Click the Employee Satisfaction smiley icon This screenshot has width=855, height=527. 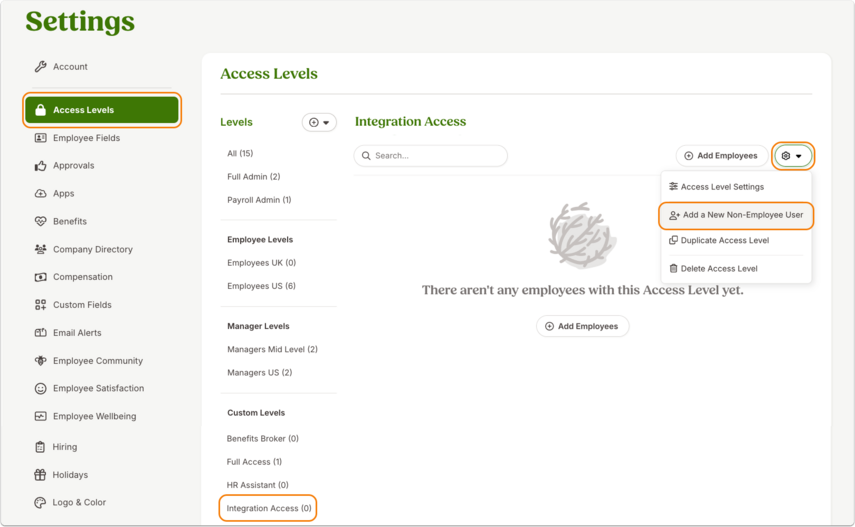click(40, 388)
